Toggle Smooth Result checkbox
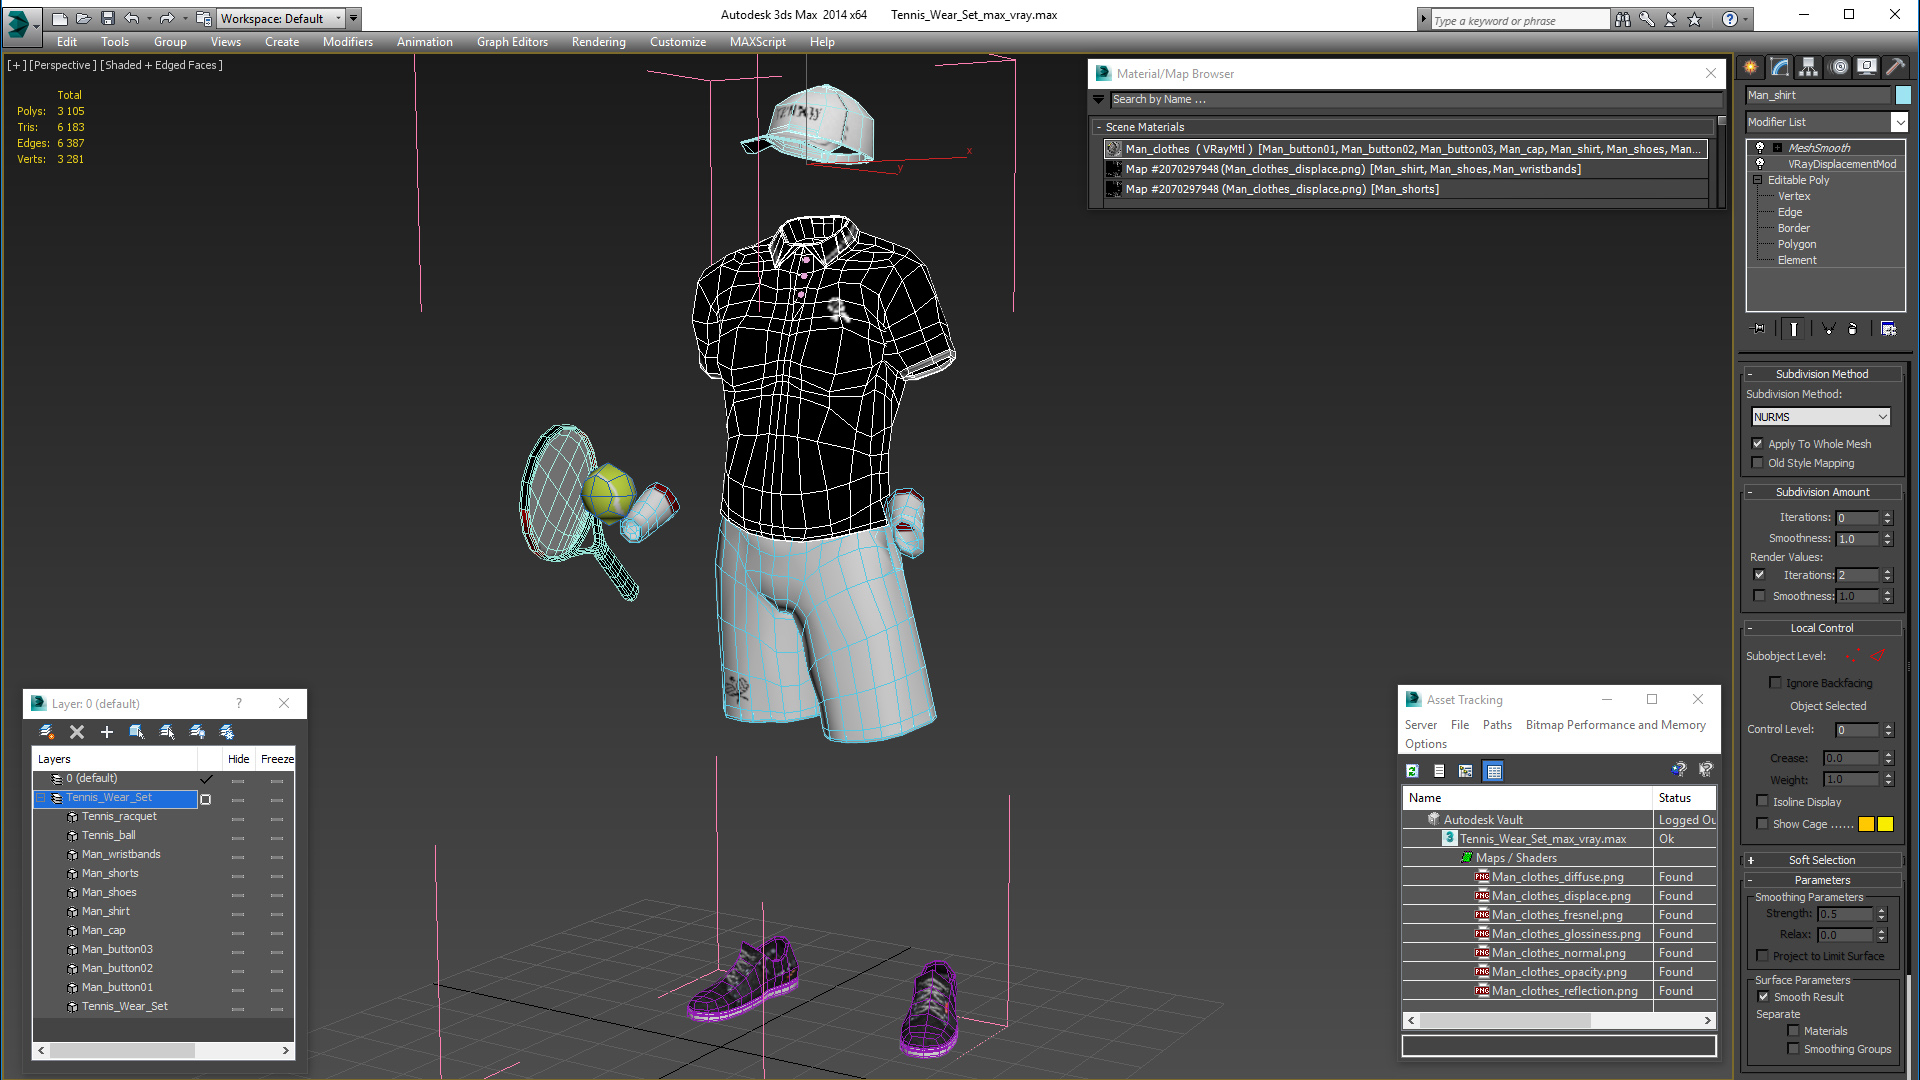This screenshot has width=1920, height=1080. click(x=1764, y=997)
